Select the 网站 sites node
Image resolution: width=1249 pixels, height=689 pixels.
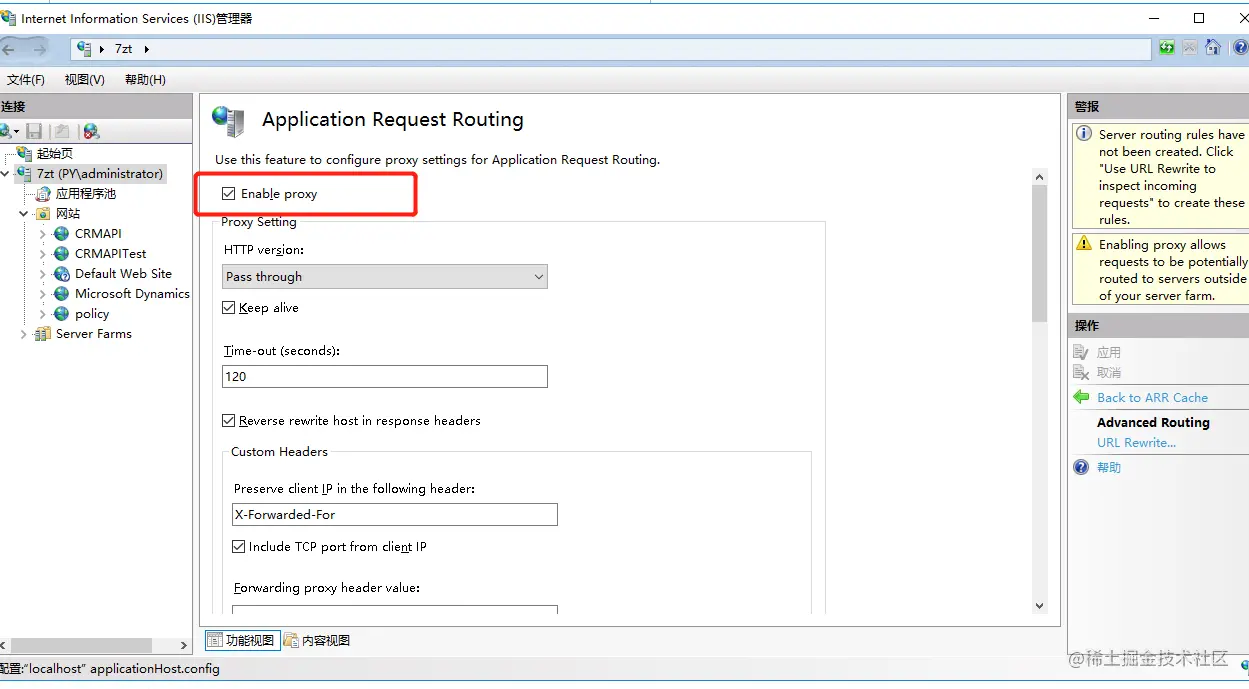pos(67,213)
